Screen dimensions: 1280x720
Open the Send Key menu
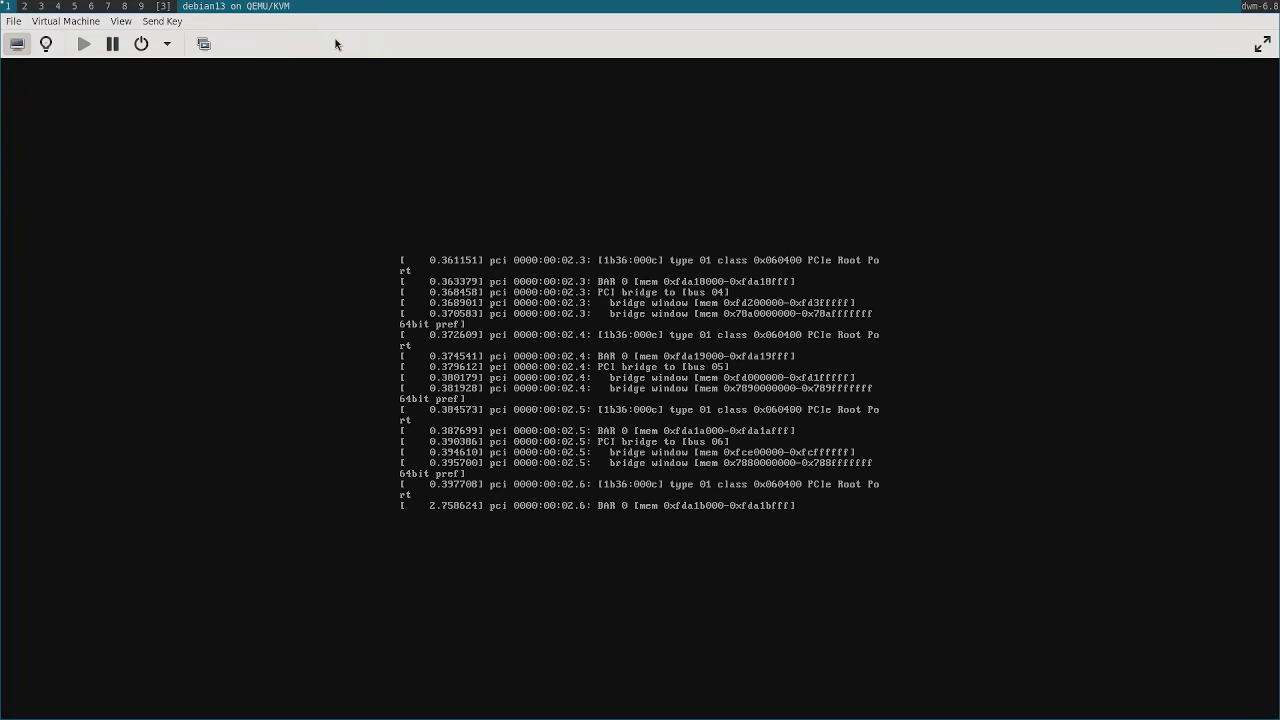point(162,21)
